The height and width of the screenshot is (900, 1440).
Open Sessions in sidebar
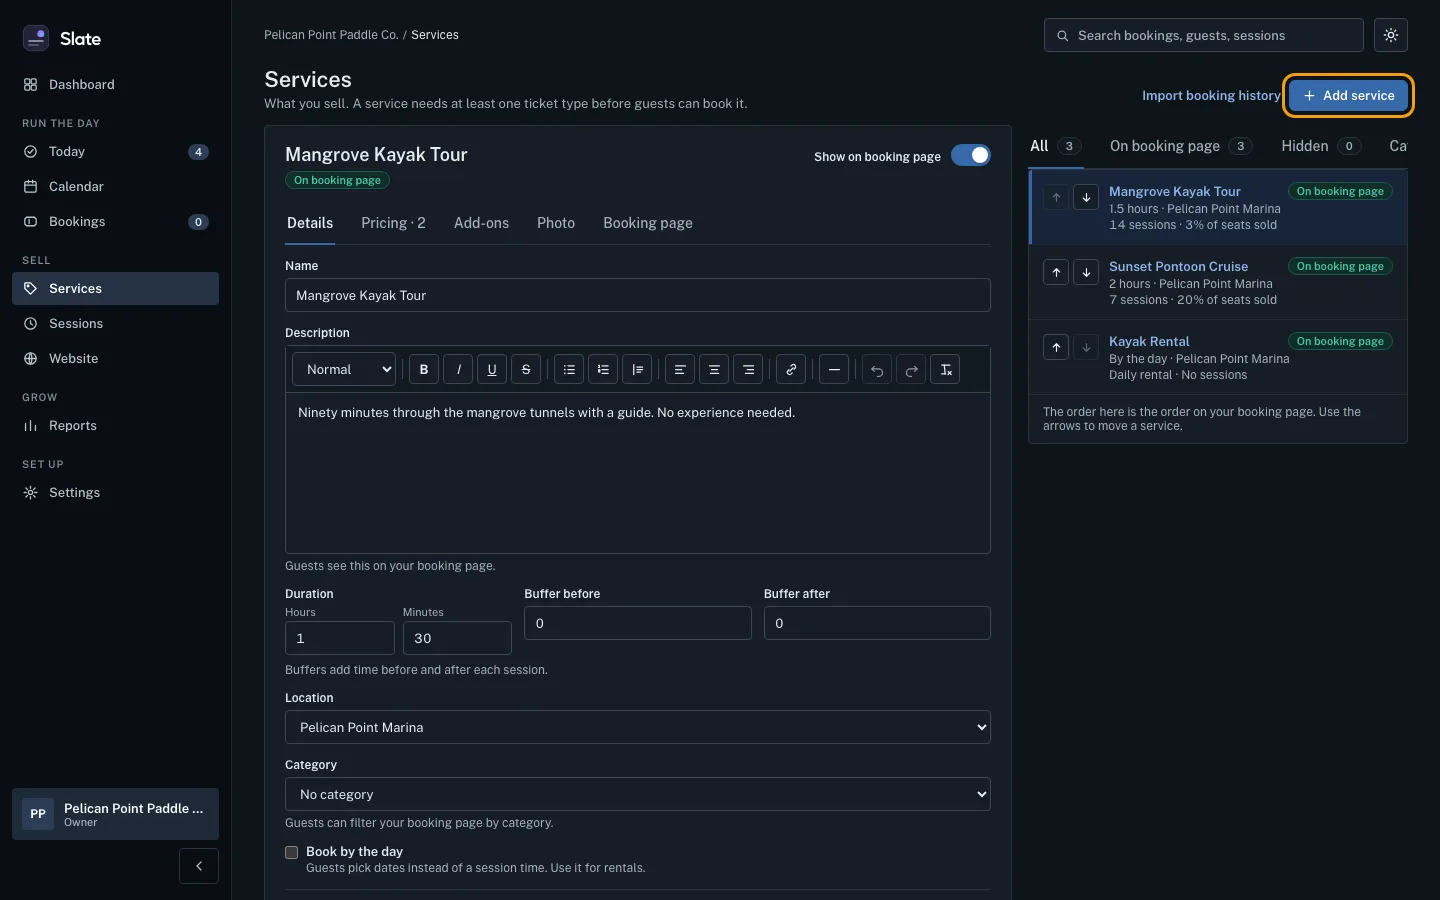point(115,323)
